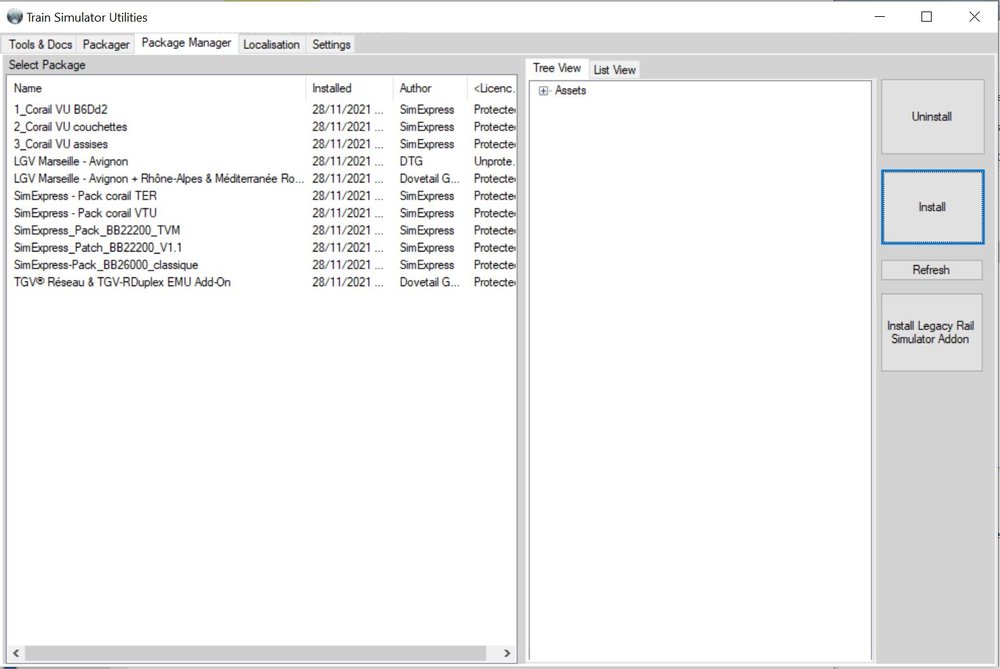Open the Localisation tab

click(x=271, y=45)
